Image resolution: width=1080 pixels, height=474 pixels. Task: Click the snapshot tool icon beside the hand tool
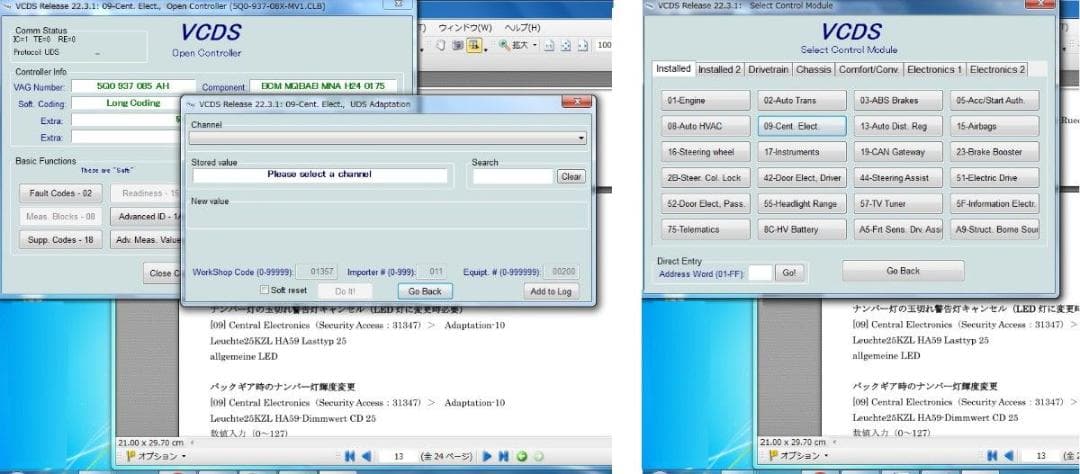(457, 45)
